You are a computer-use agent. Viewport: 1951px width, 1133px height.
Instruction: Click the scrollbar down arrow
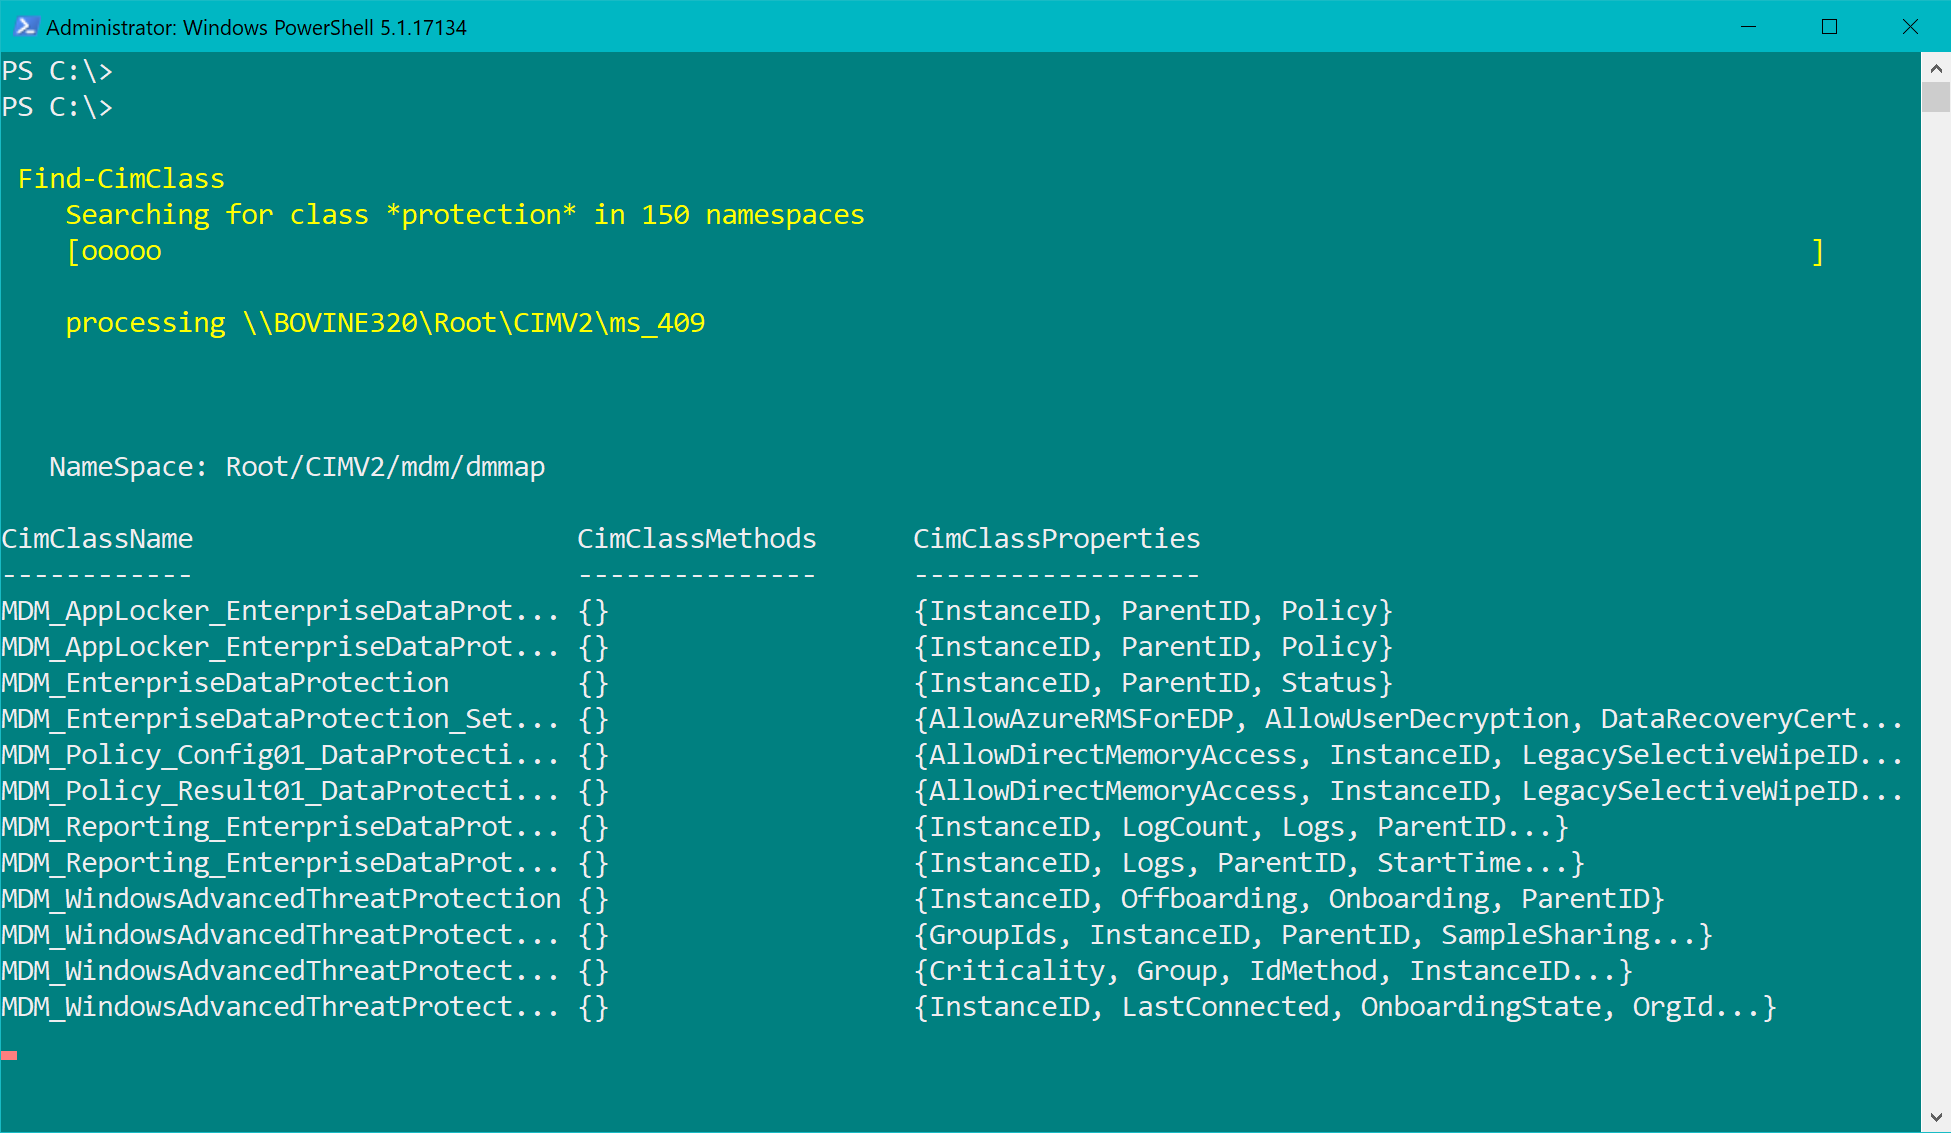[x=1935, y=1116]
